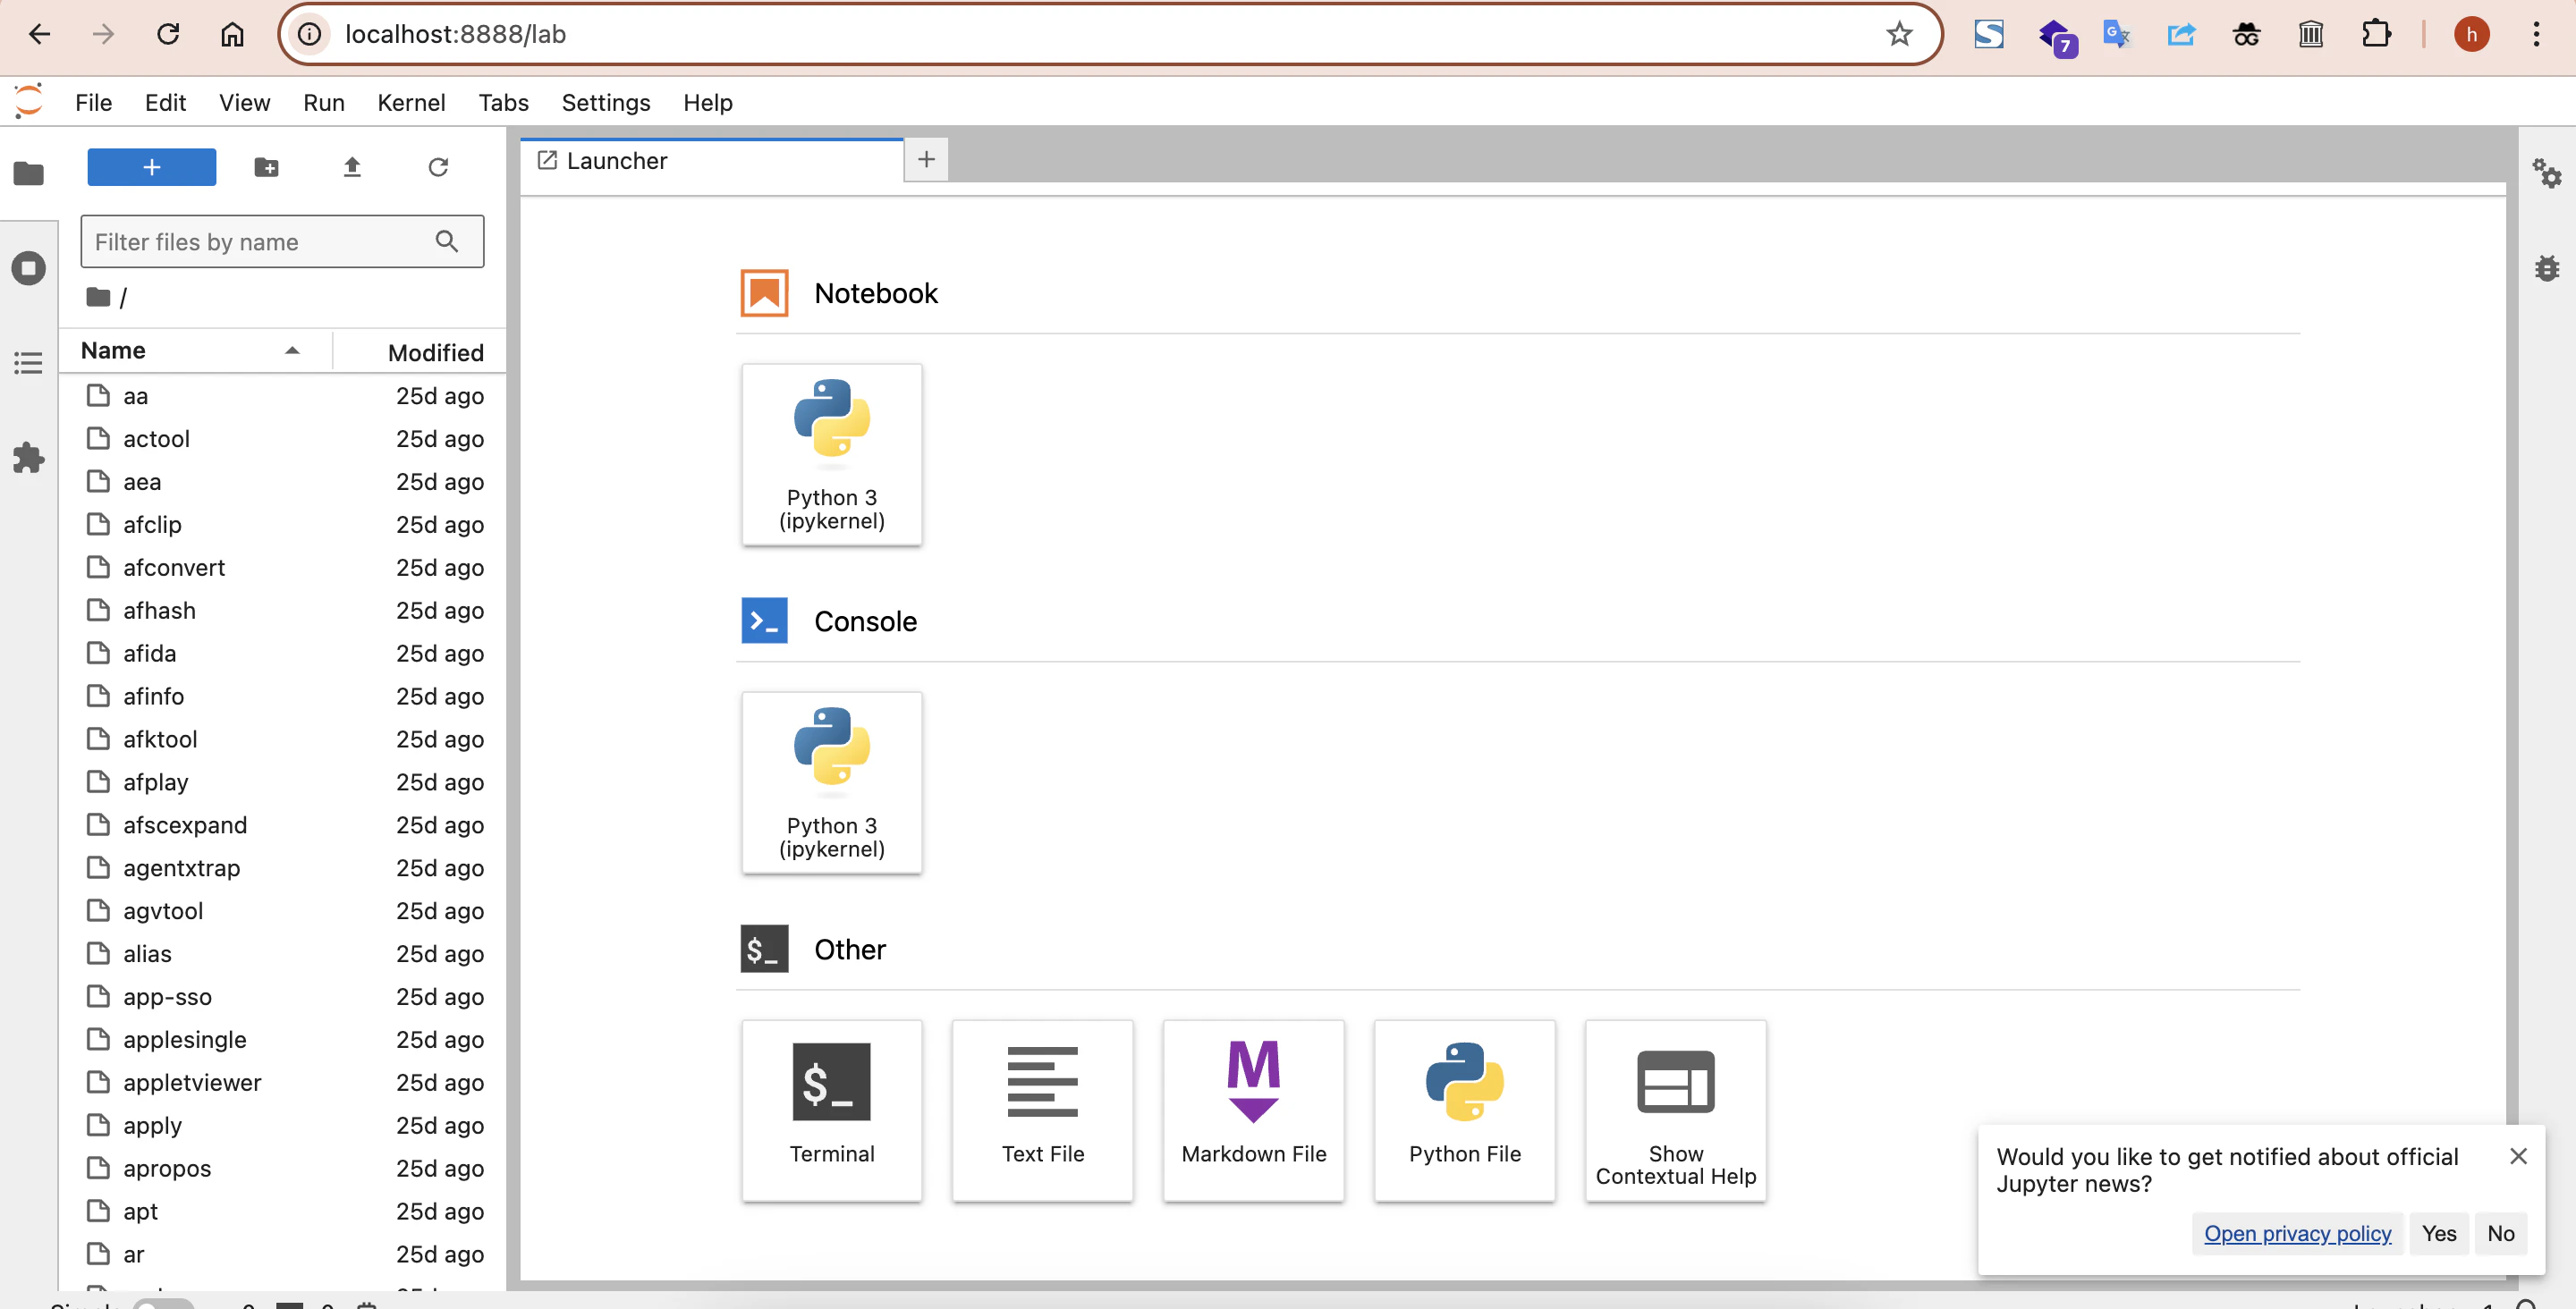Go to the browser home page

click(x=232, y=34)
